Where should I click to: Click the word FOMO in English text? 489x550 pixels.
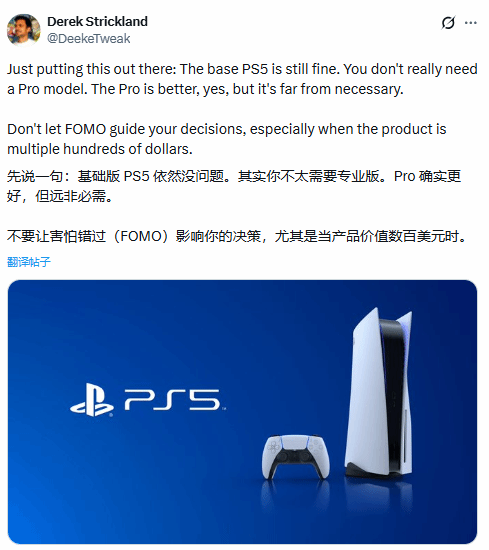coord(86,129)
